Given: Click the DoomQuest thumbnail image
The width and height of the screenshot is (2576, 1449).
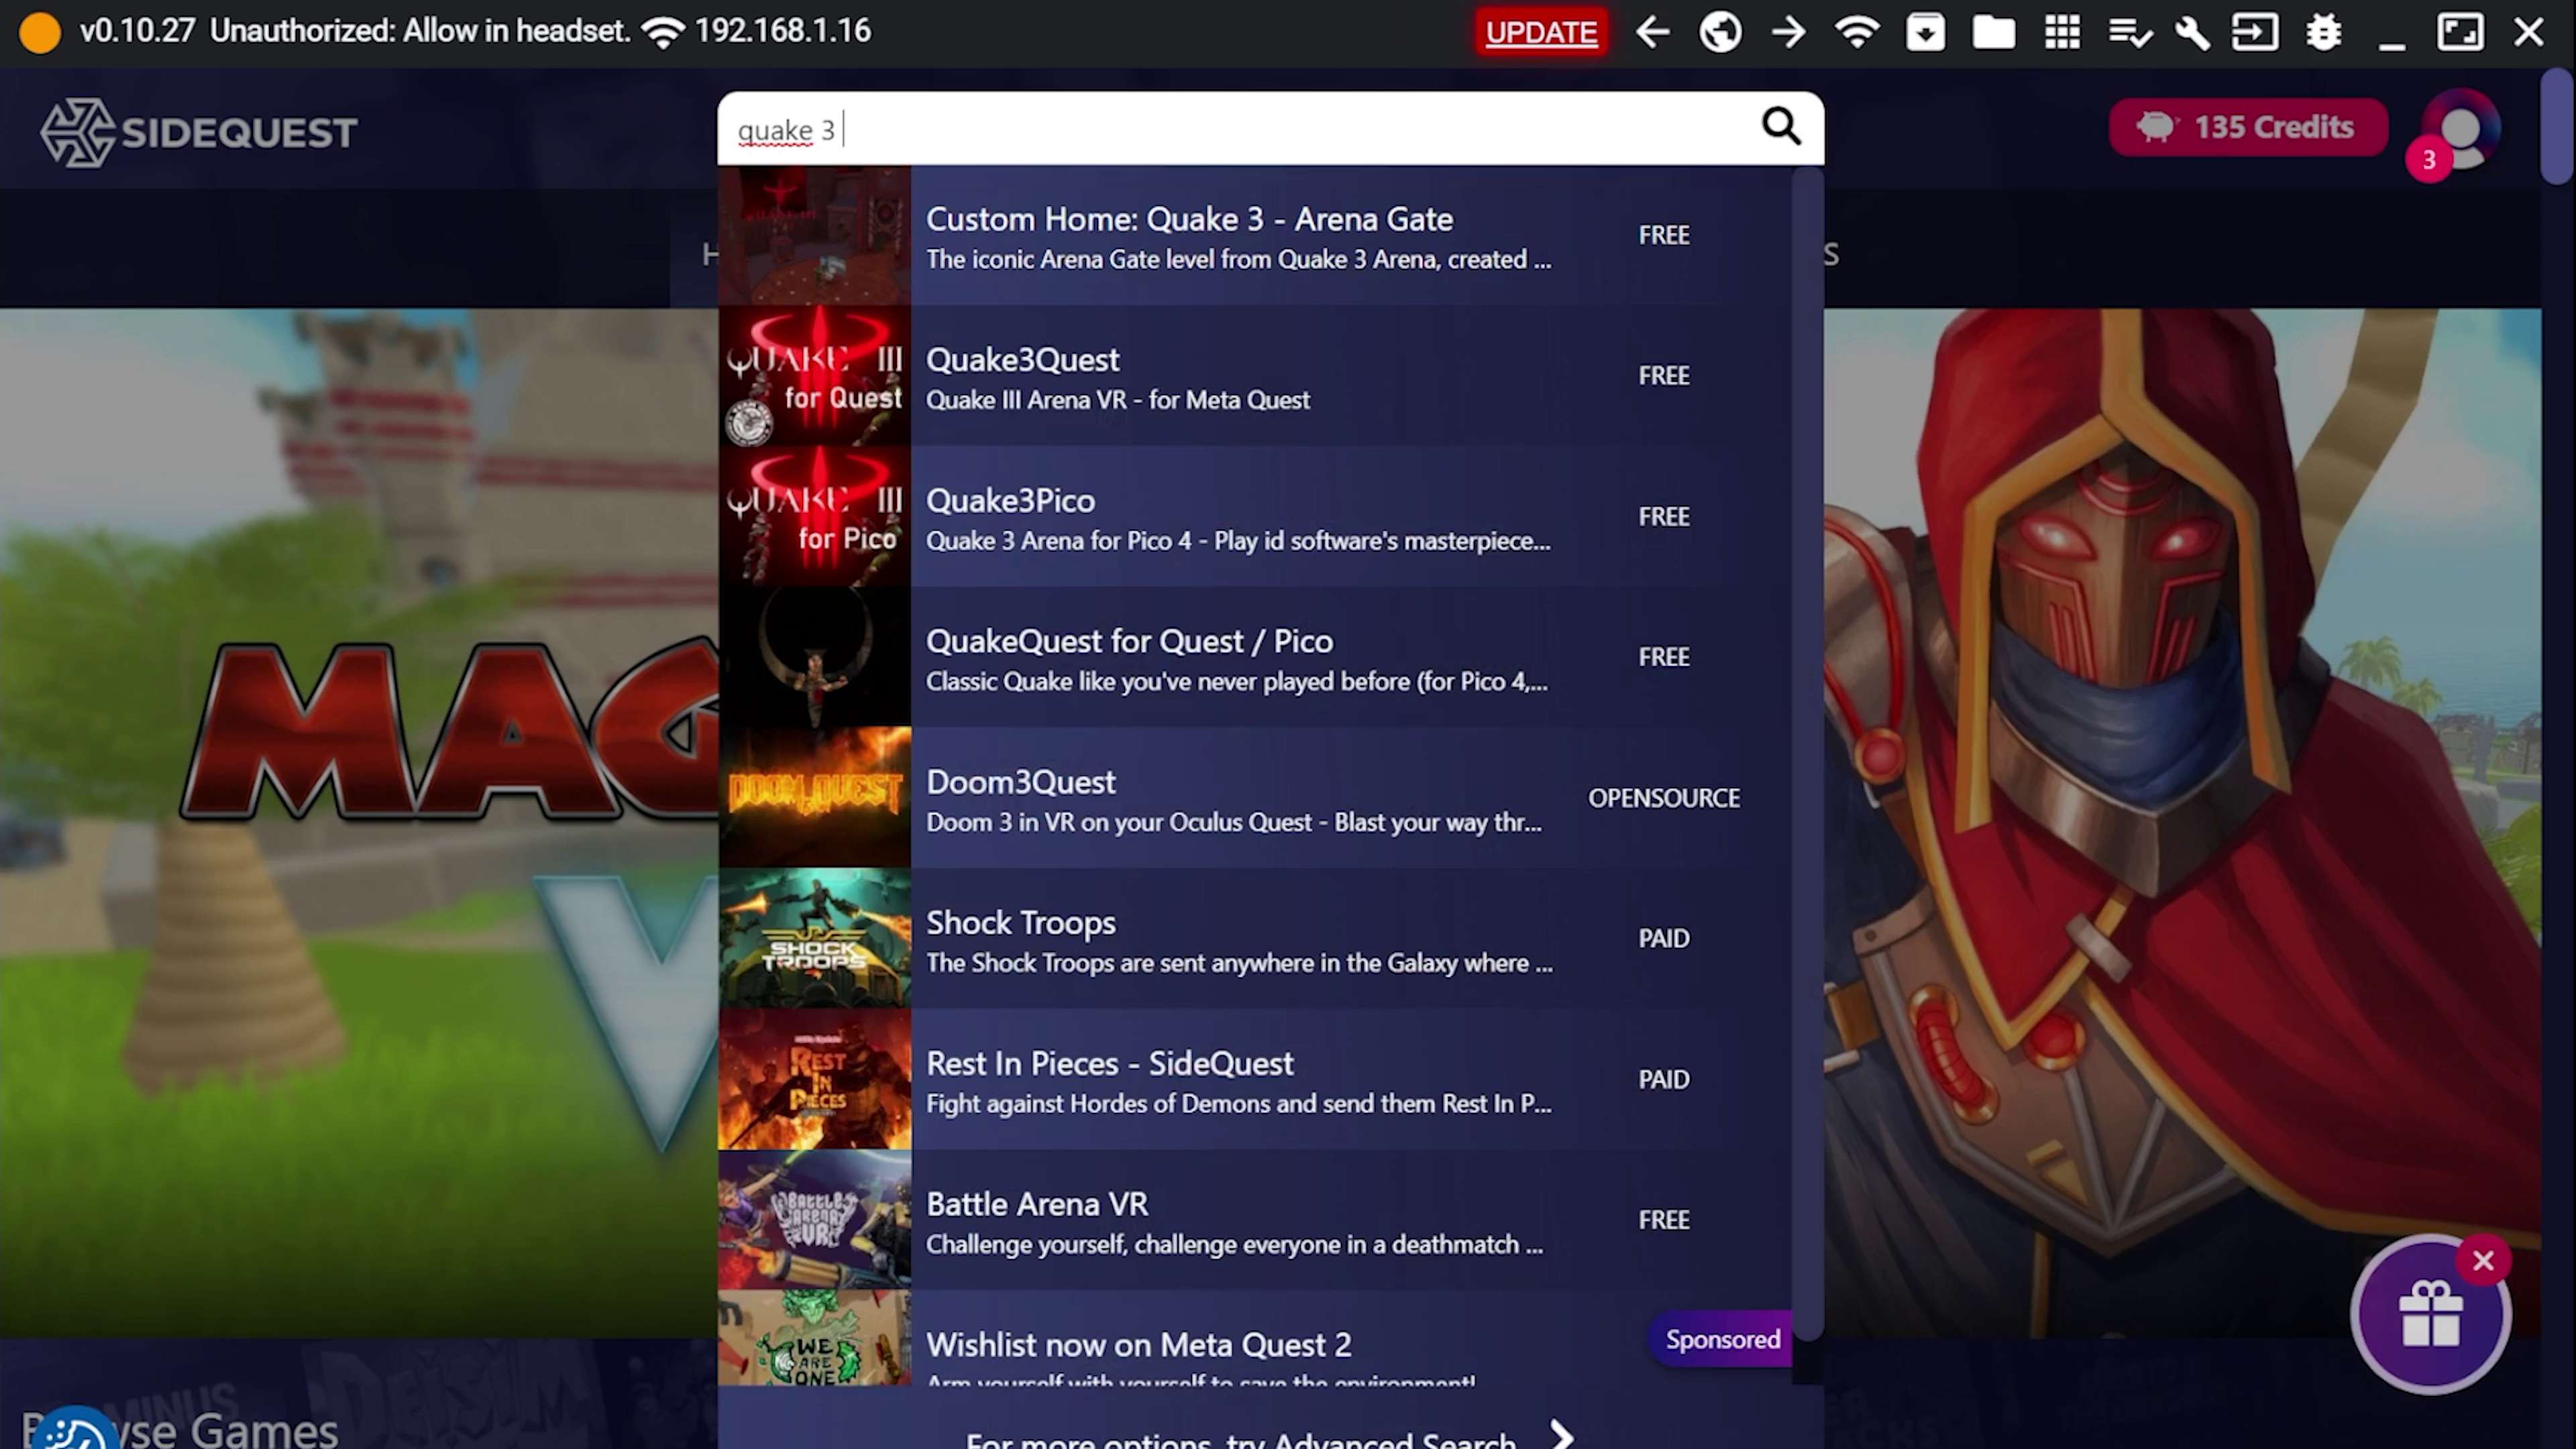Looking at the screenshot, I should tap(814, 798).
